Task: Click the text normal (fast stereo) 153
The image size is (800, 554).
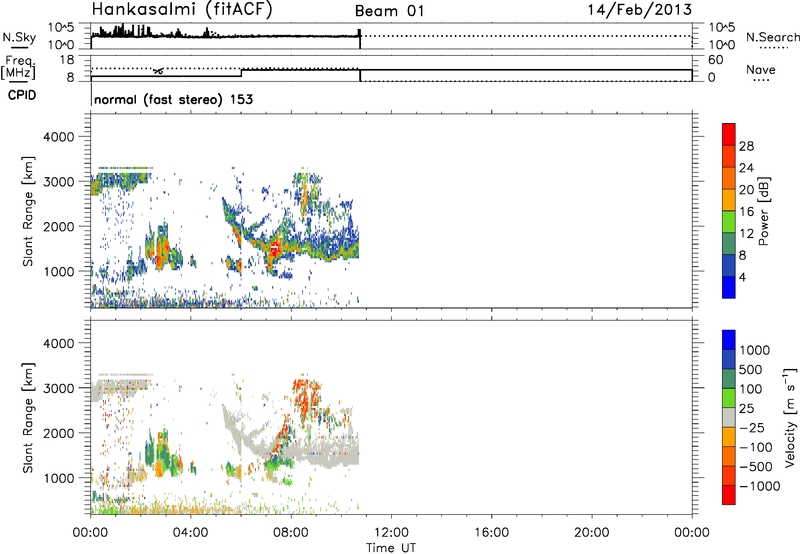Action: [x=173, y=99]
